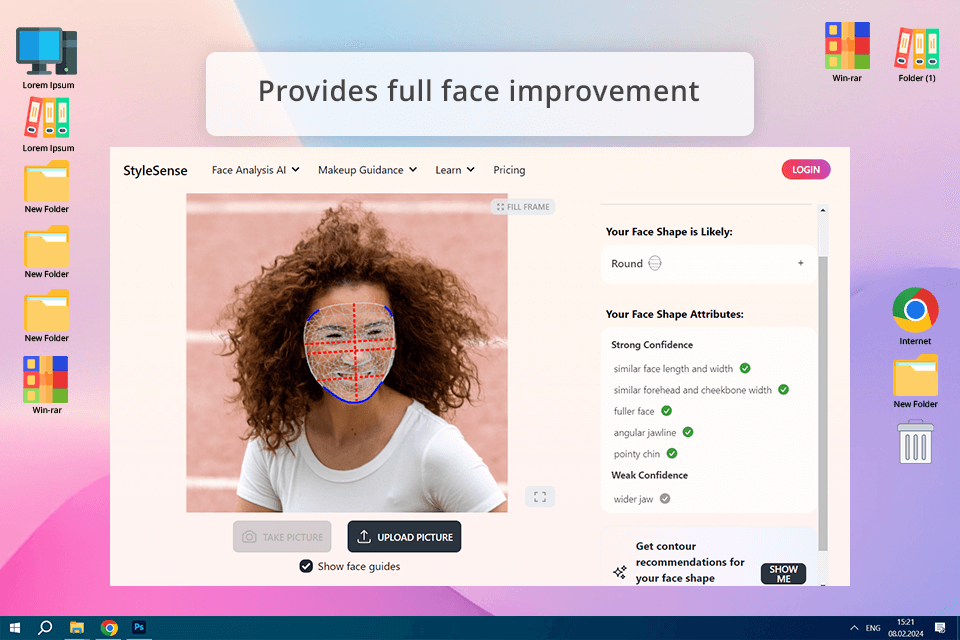
Task: Click the FILL FRAME button
Action: (x=523, y=207)
